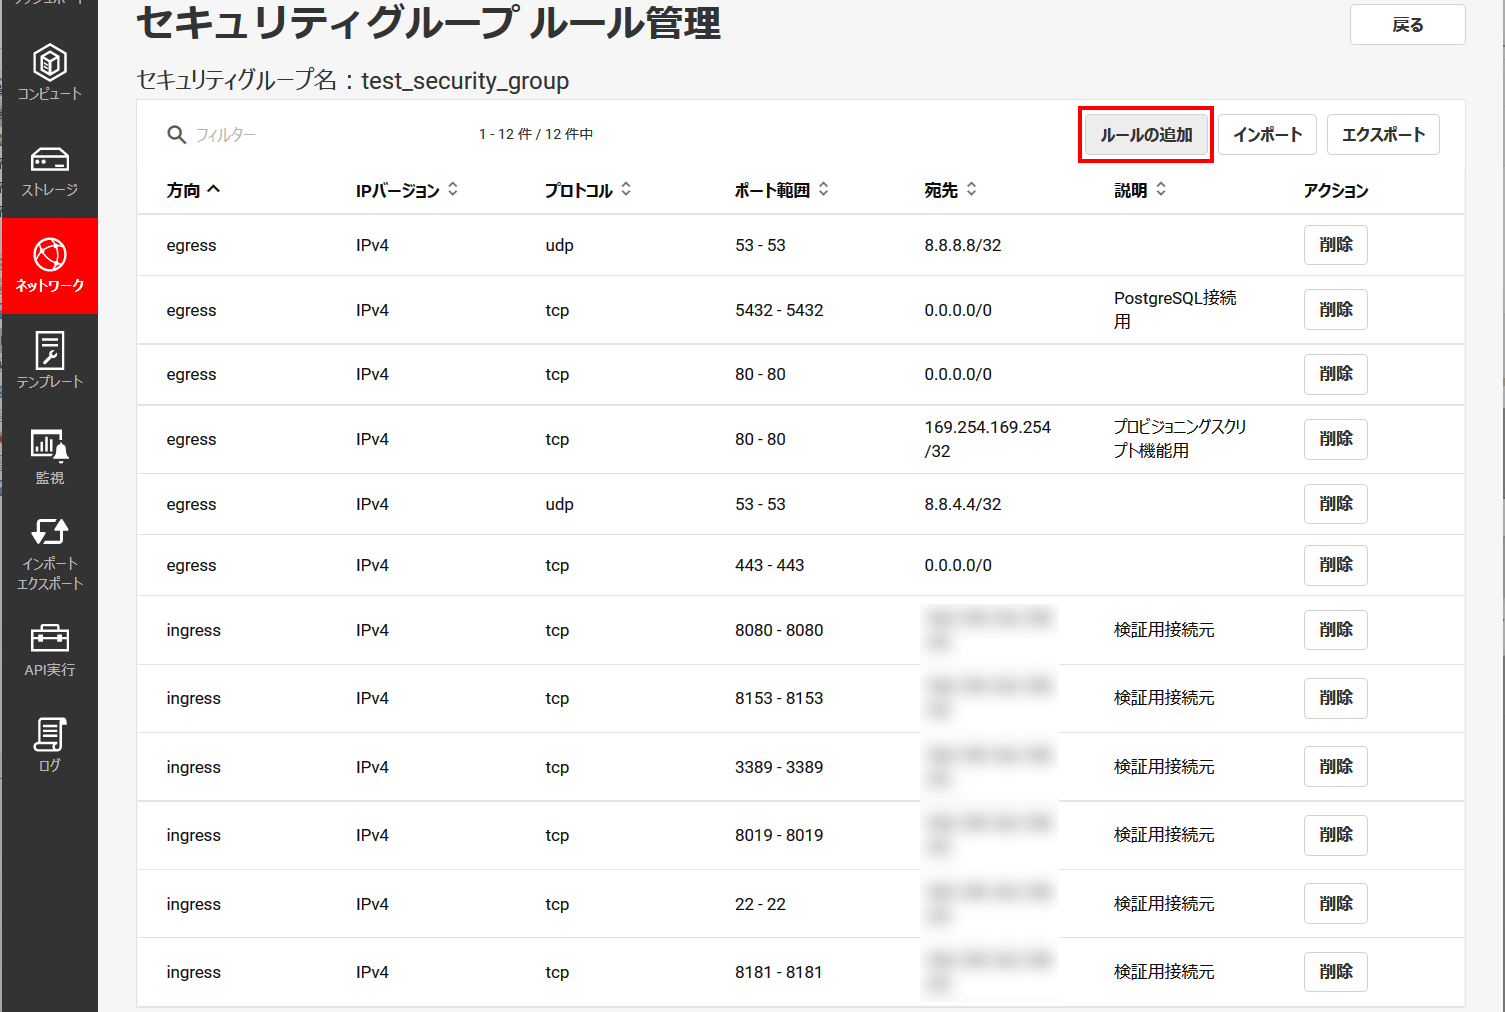Delete the PostgreSQL接続用 port 5432 rule
The image size is (1505, 1012).
tap(1336, 310)
